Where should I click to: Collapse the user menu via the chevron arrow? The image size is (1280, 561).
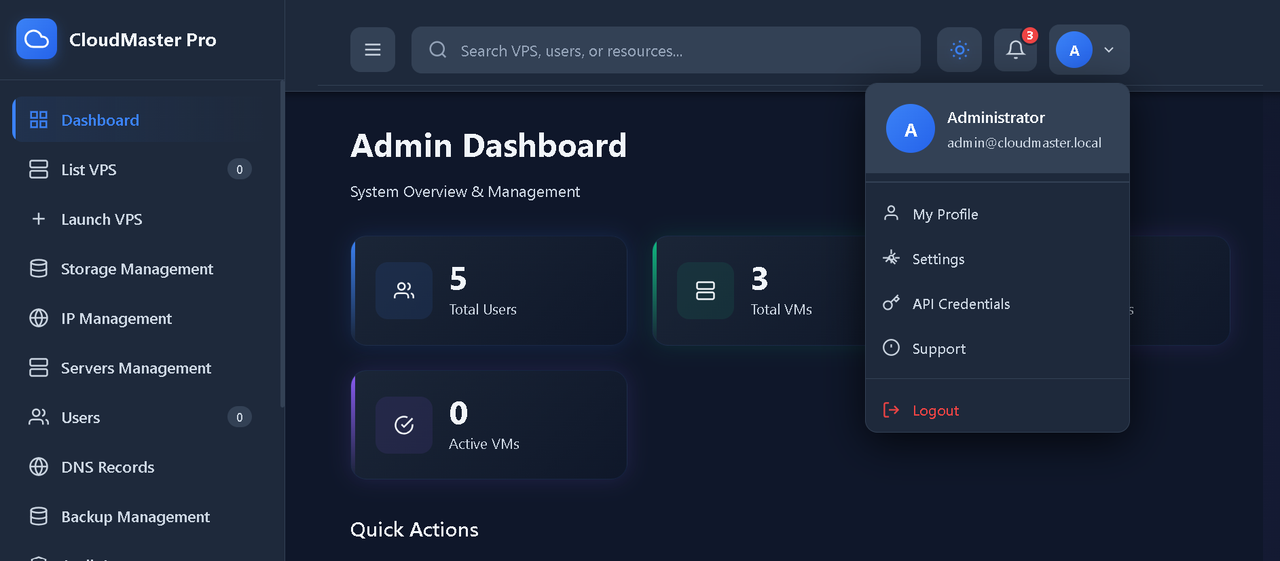(1109, 50)
